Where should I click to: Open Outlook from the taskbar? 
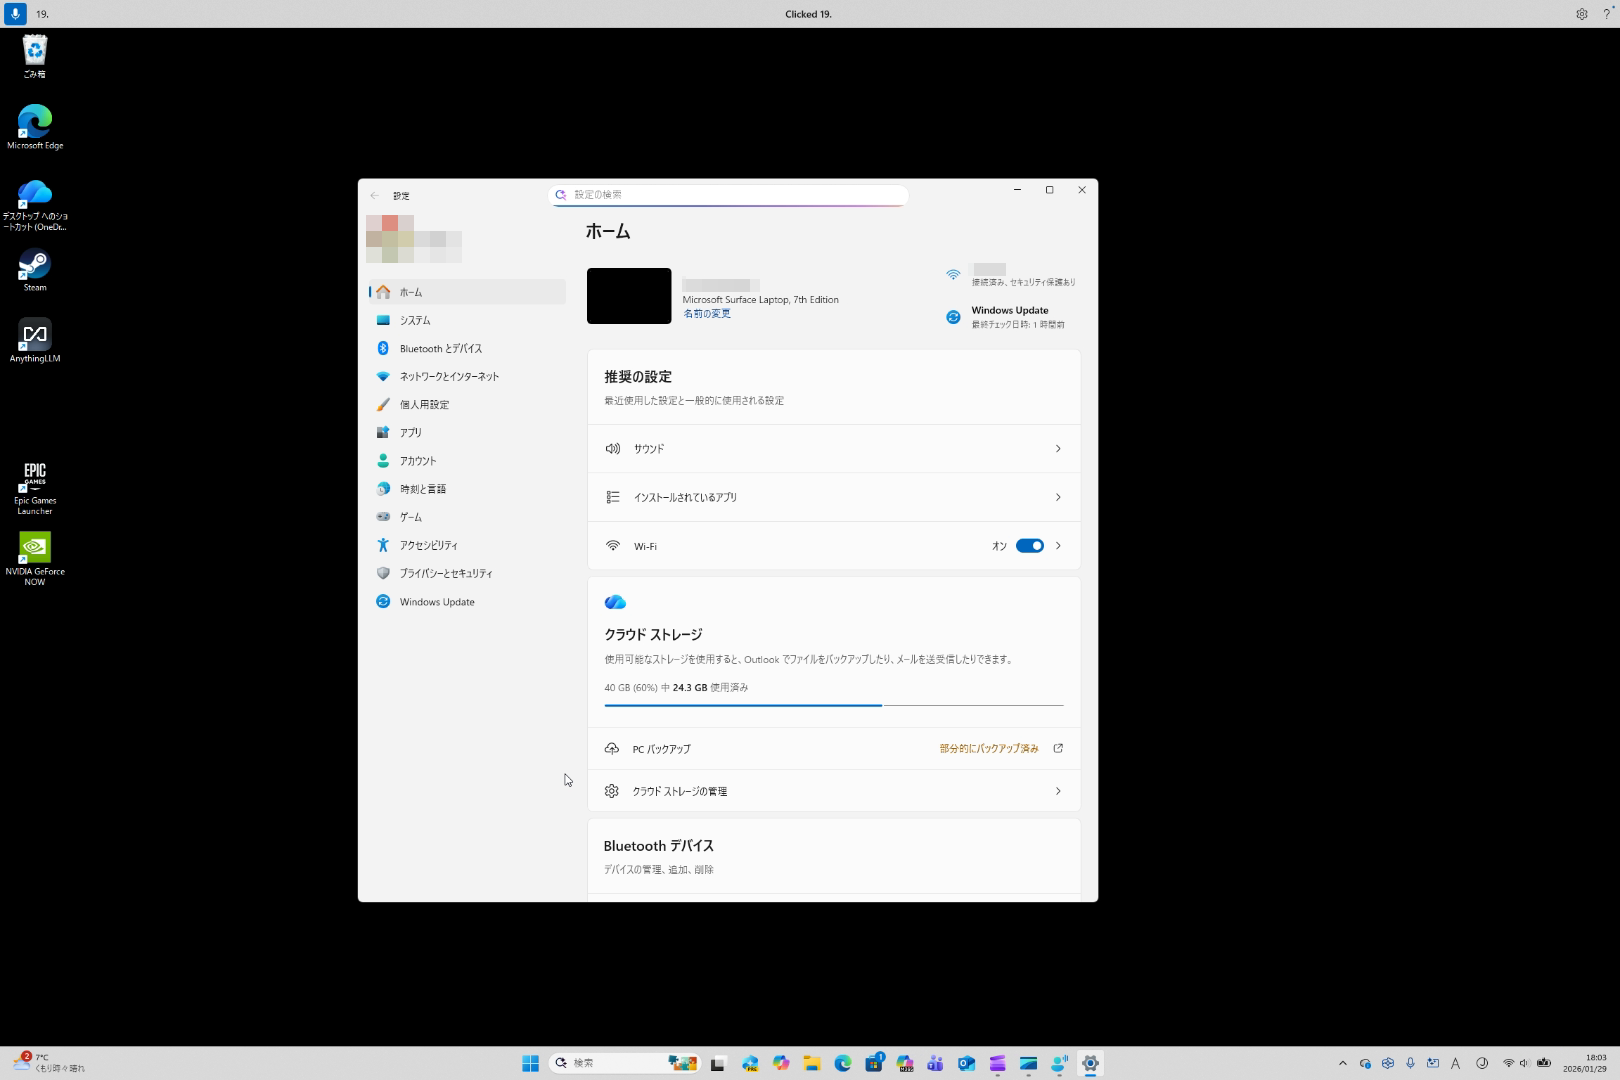tap(967, 1063)
